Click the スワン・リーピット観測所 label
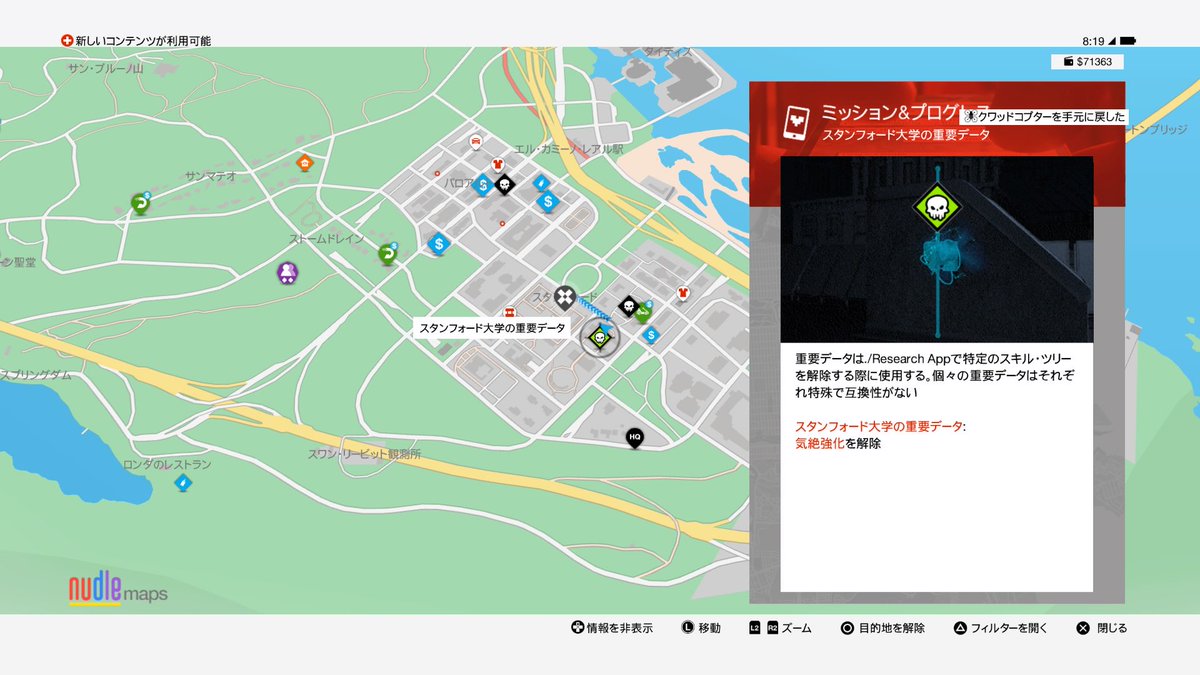Screen dimensions: 1200x675 coord(365,453)
